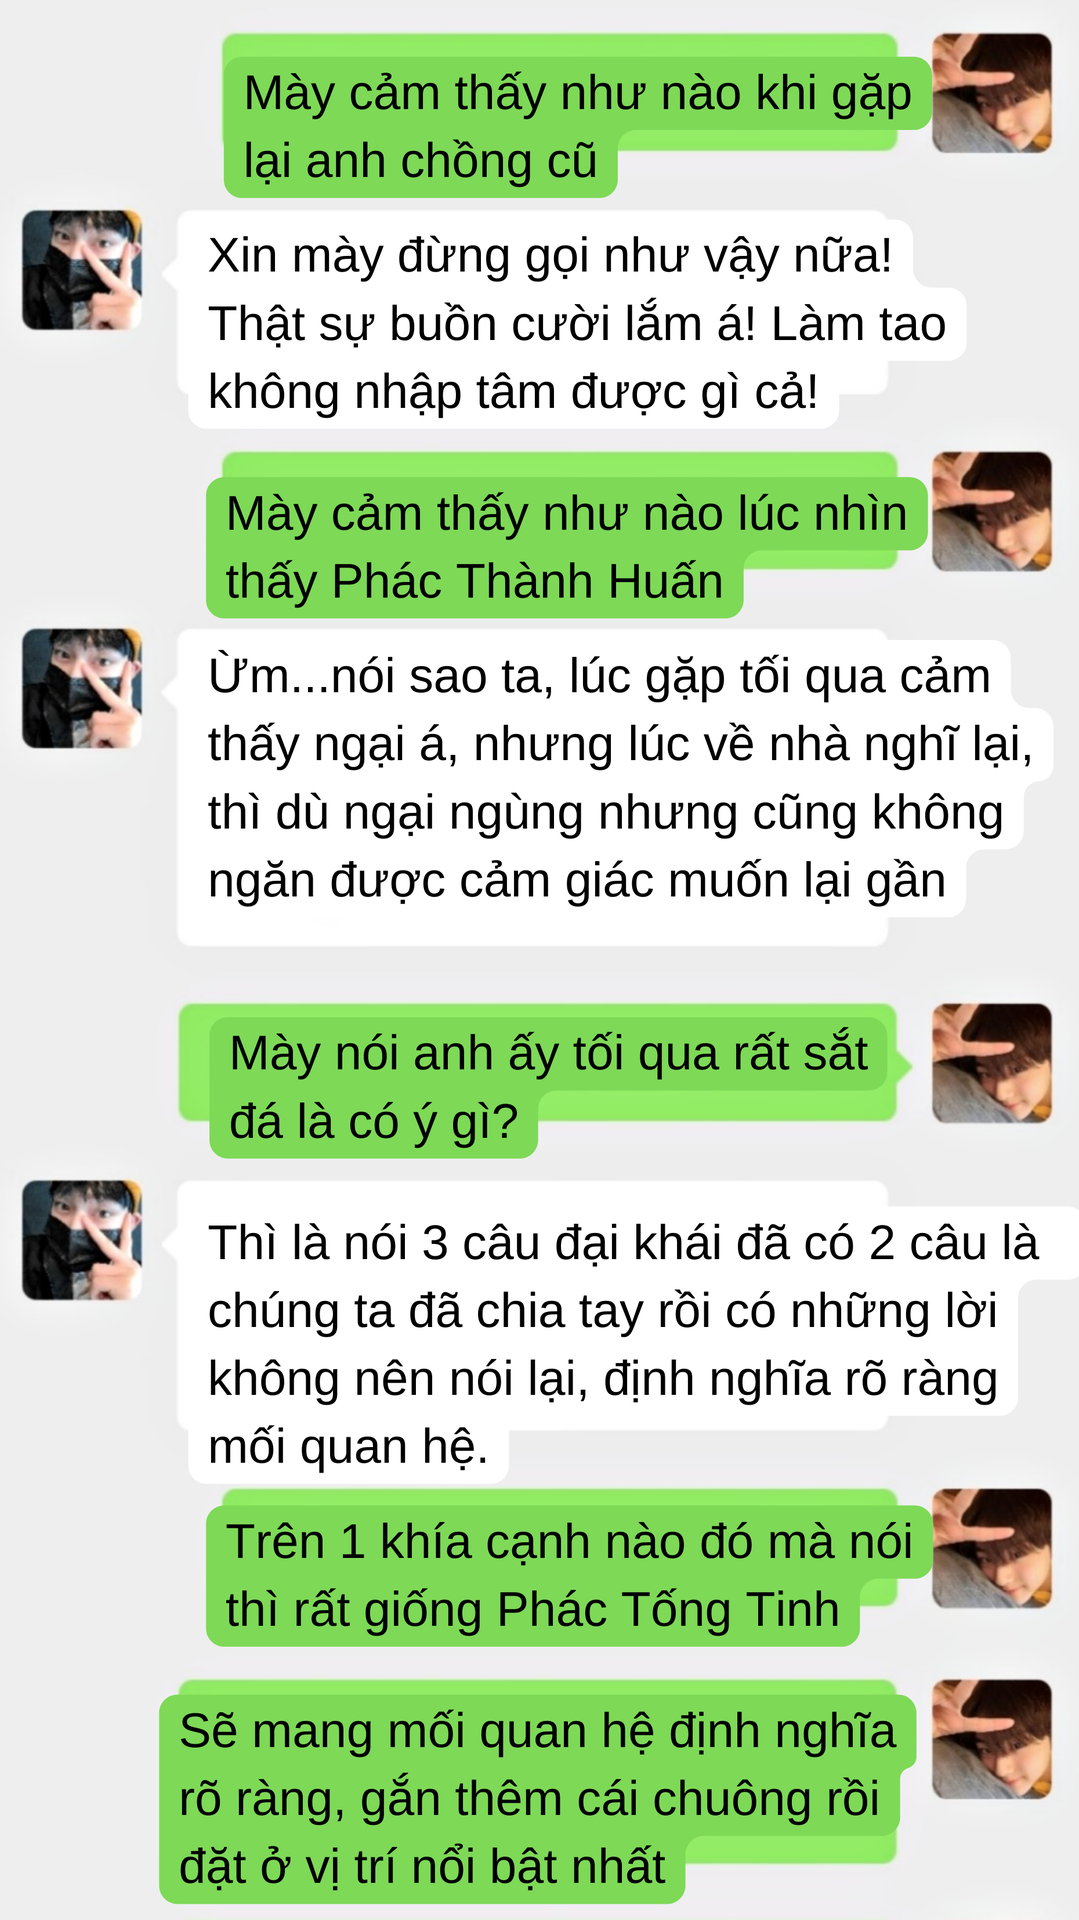Click the text 'mối quan hệ.' in white bubble

coord(348,1447)
